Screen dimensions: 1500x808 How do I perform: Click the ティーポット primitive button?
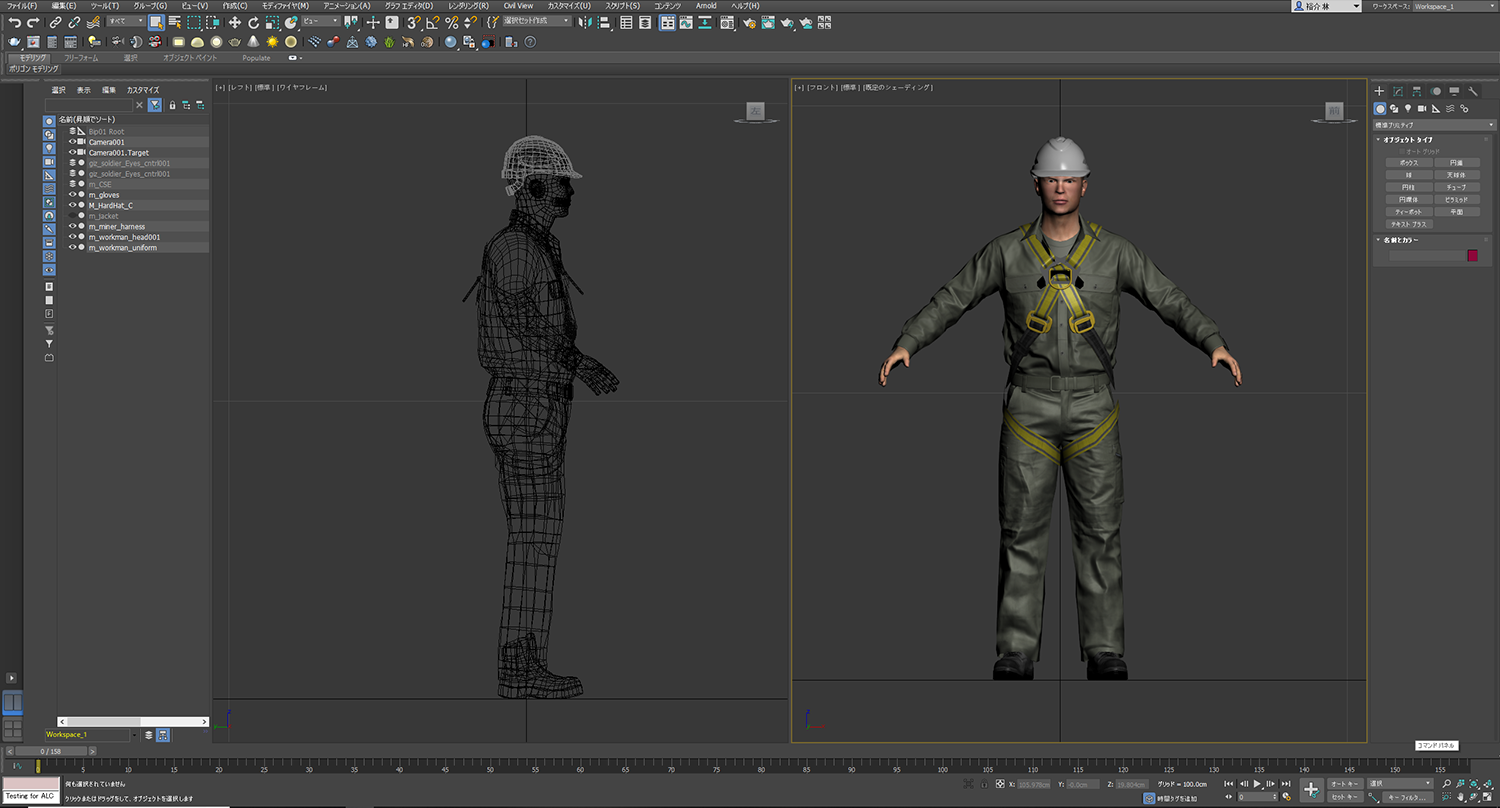pos(1409,212)
